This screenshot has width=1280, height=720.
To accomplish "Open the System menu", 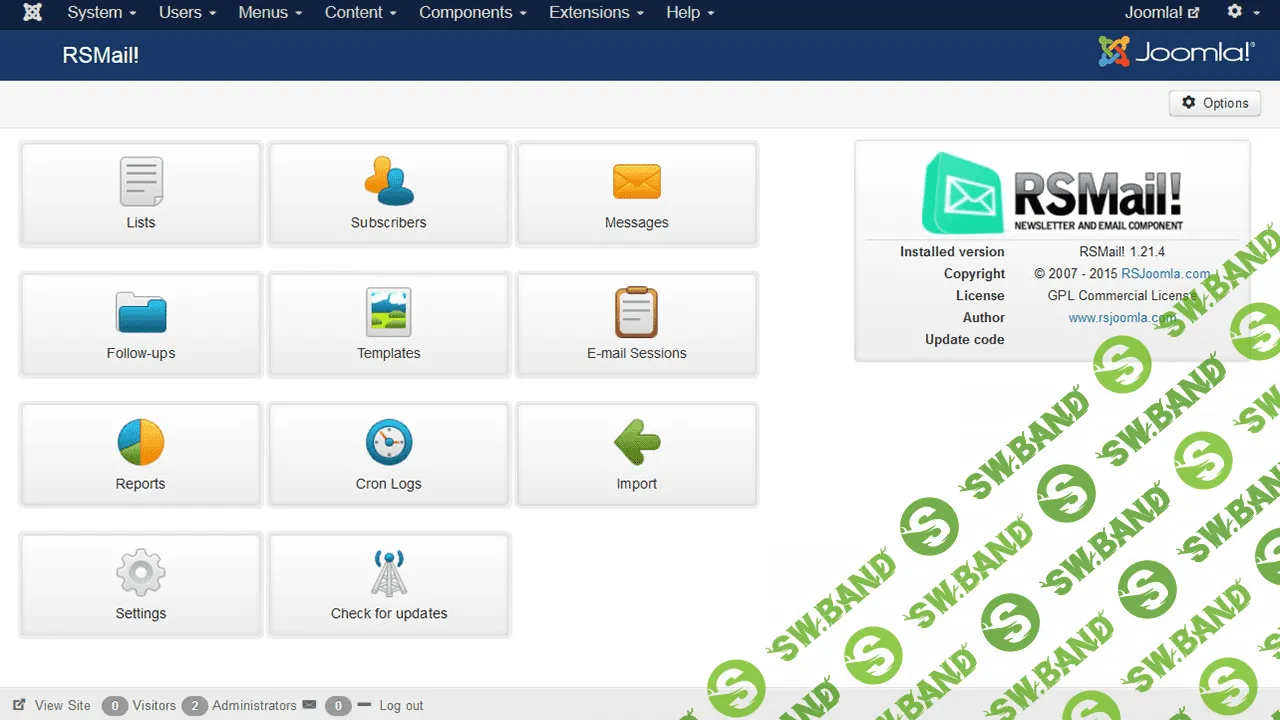I will coord(94,13).
